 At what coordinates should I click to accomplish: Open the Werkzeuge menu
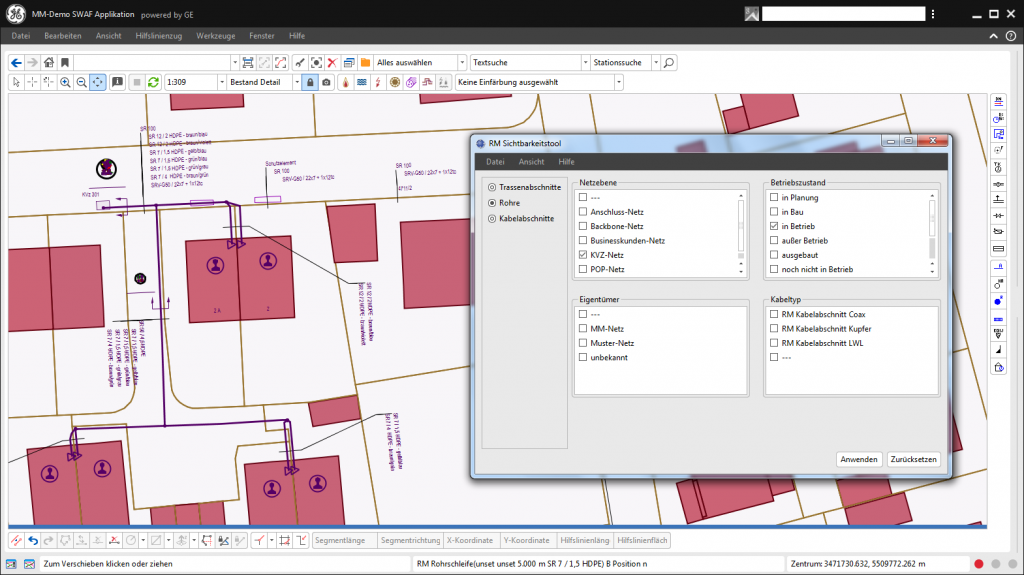216,35
